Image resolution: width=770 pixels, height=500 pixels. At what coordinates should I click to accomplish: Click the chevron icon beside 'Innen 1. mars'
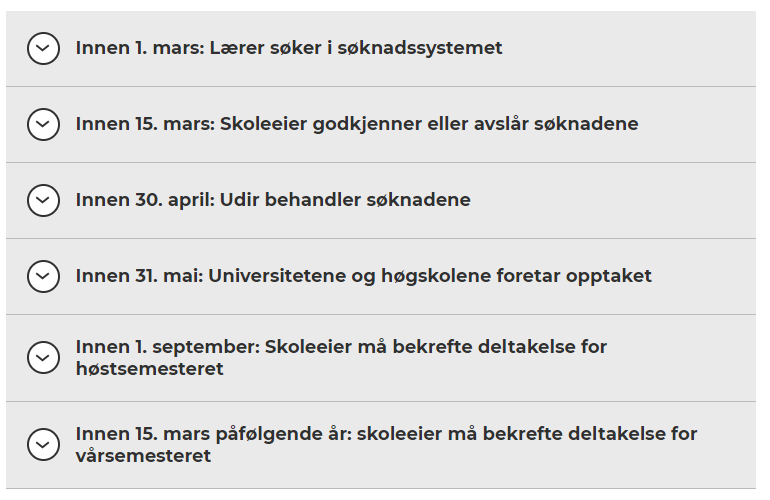pos(43,48)
